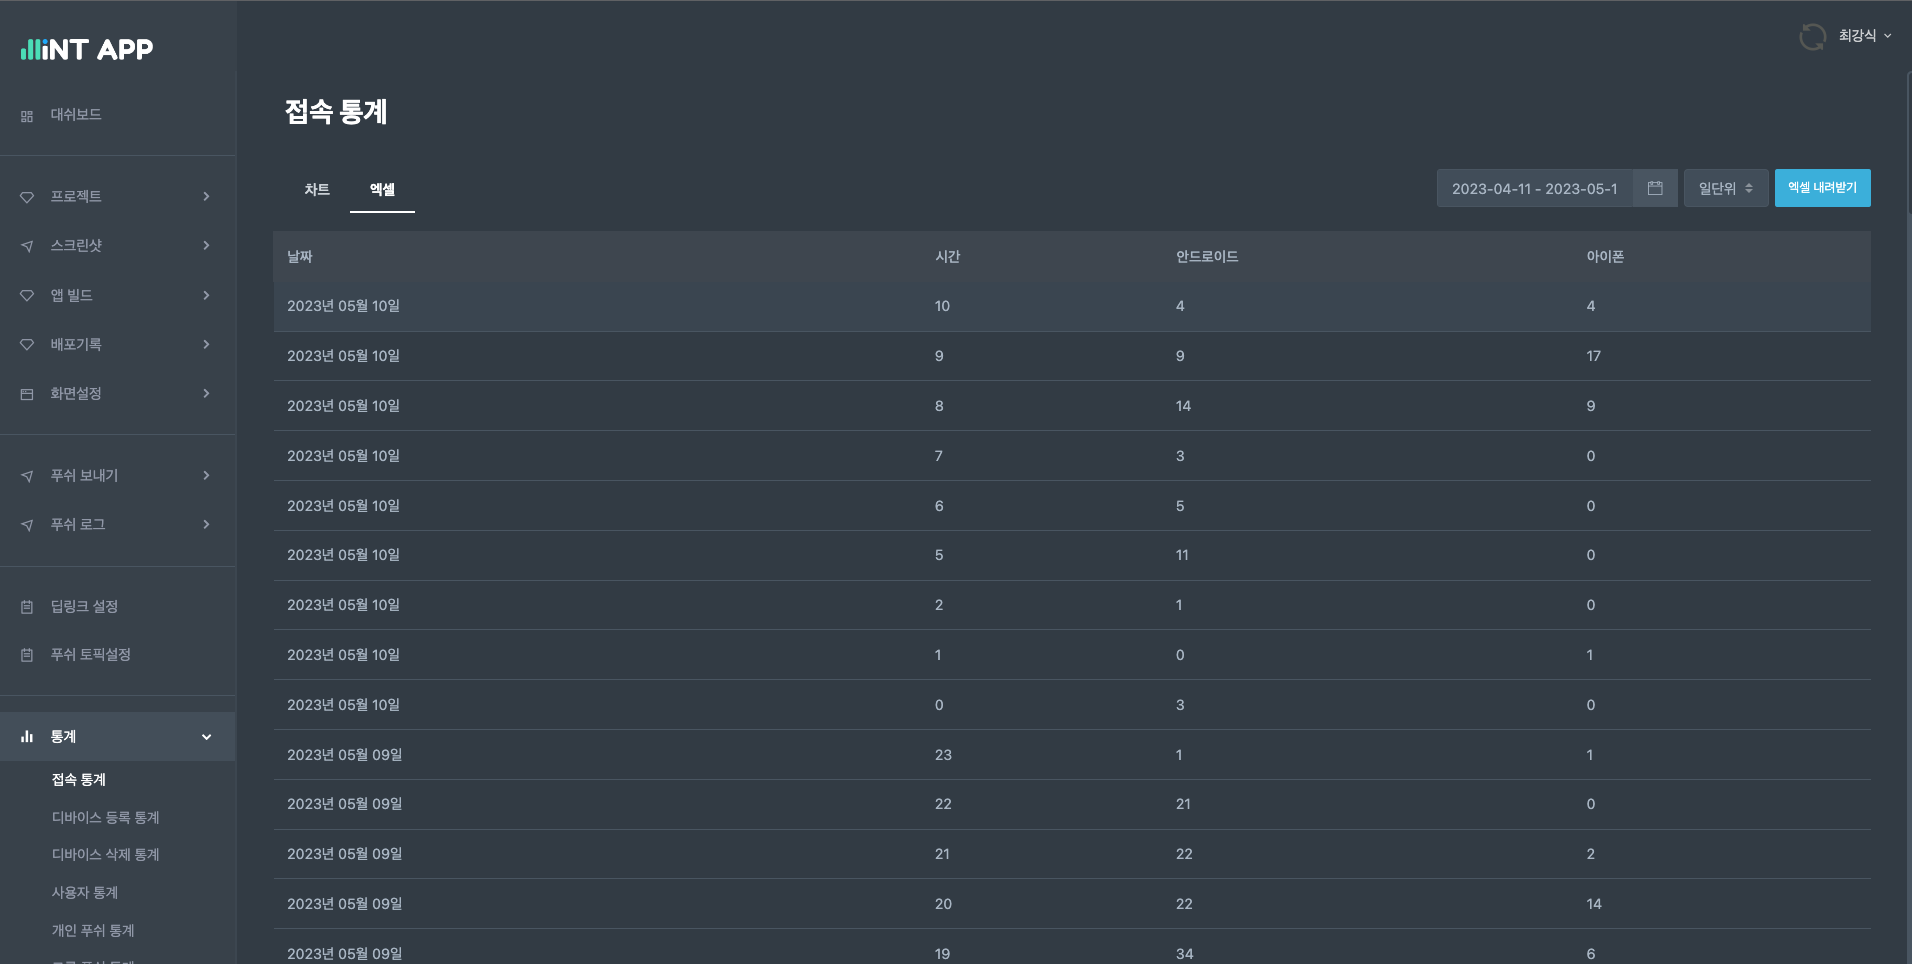Viewport: 1912px width, 964px height.
Task: Click the user profile avatar circle
Action: pos(1812,36)
